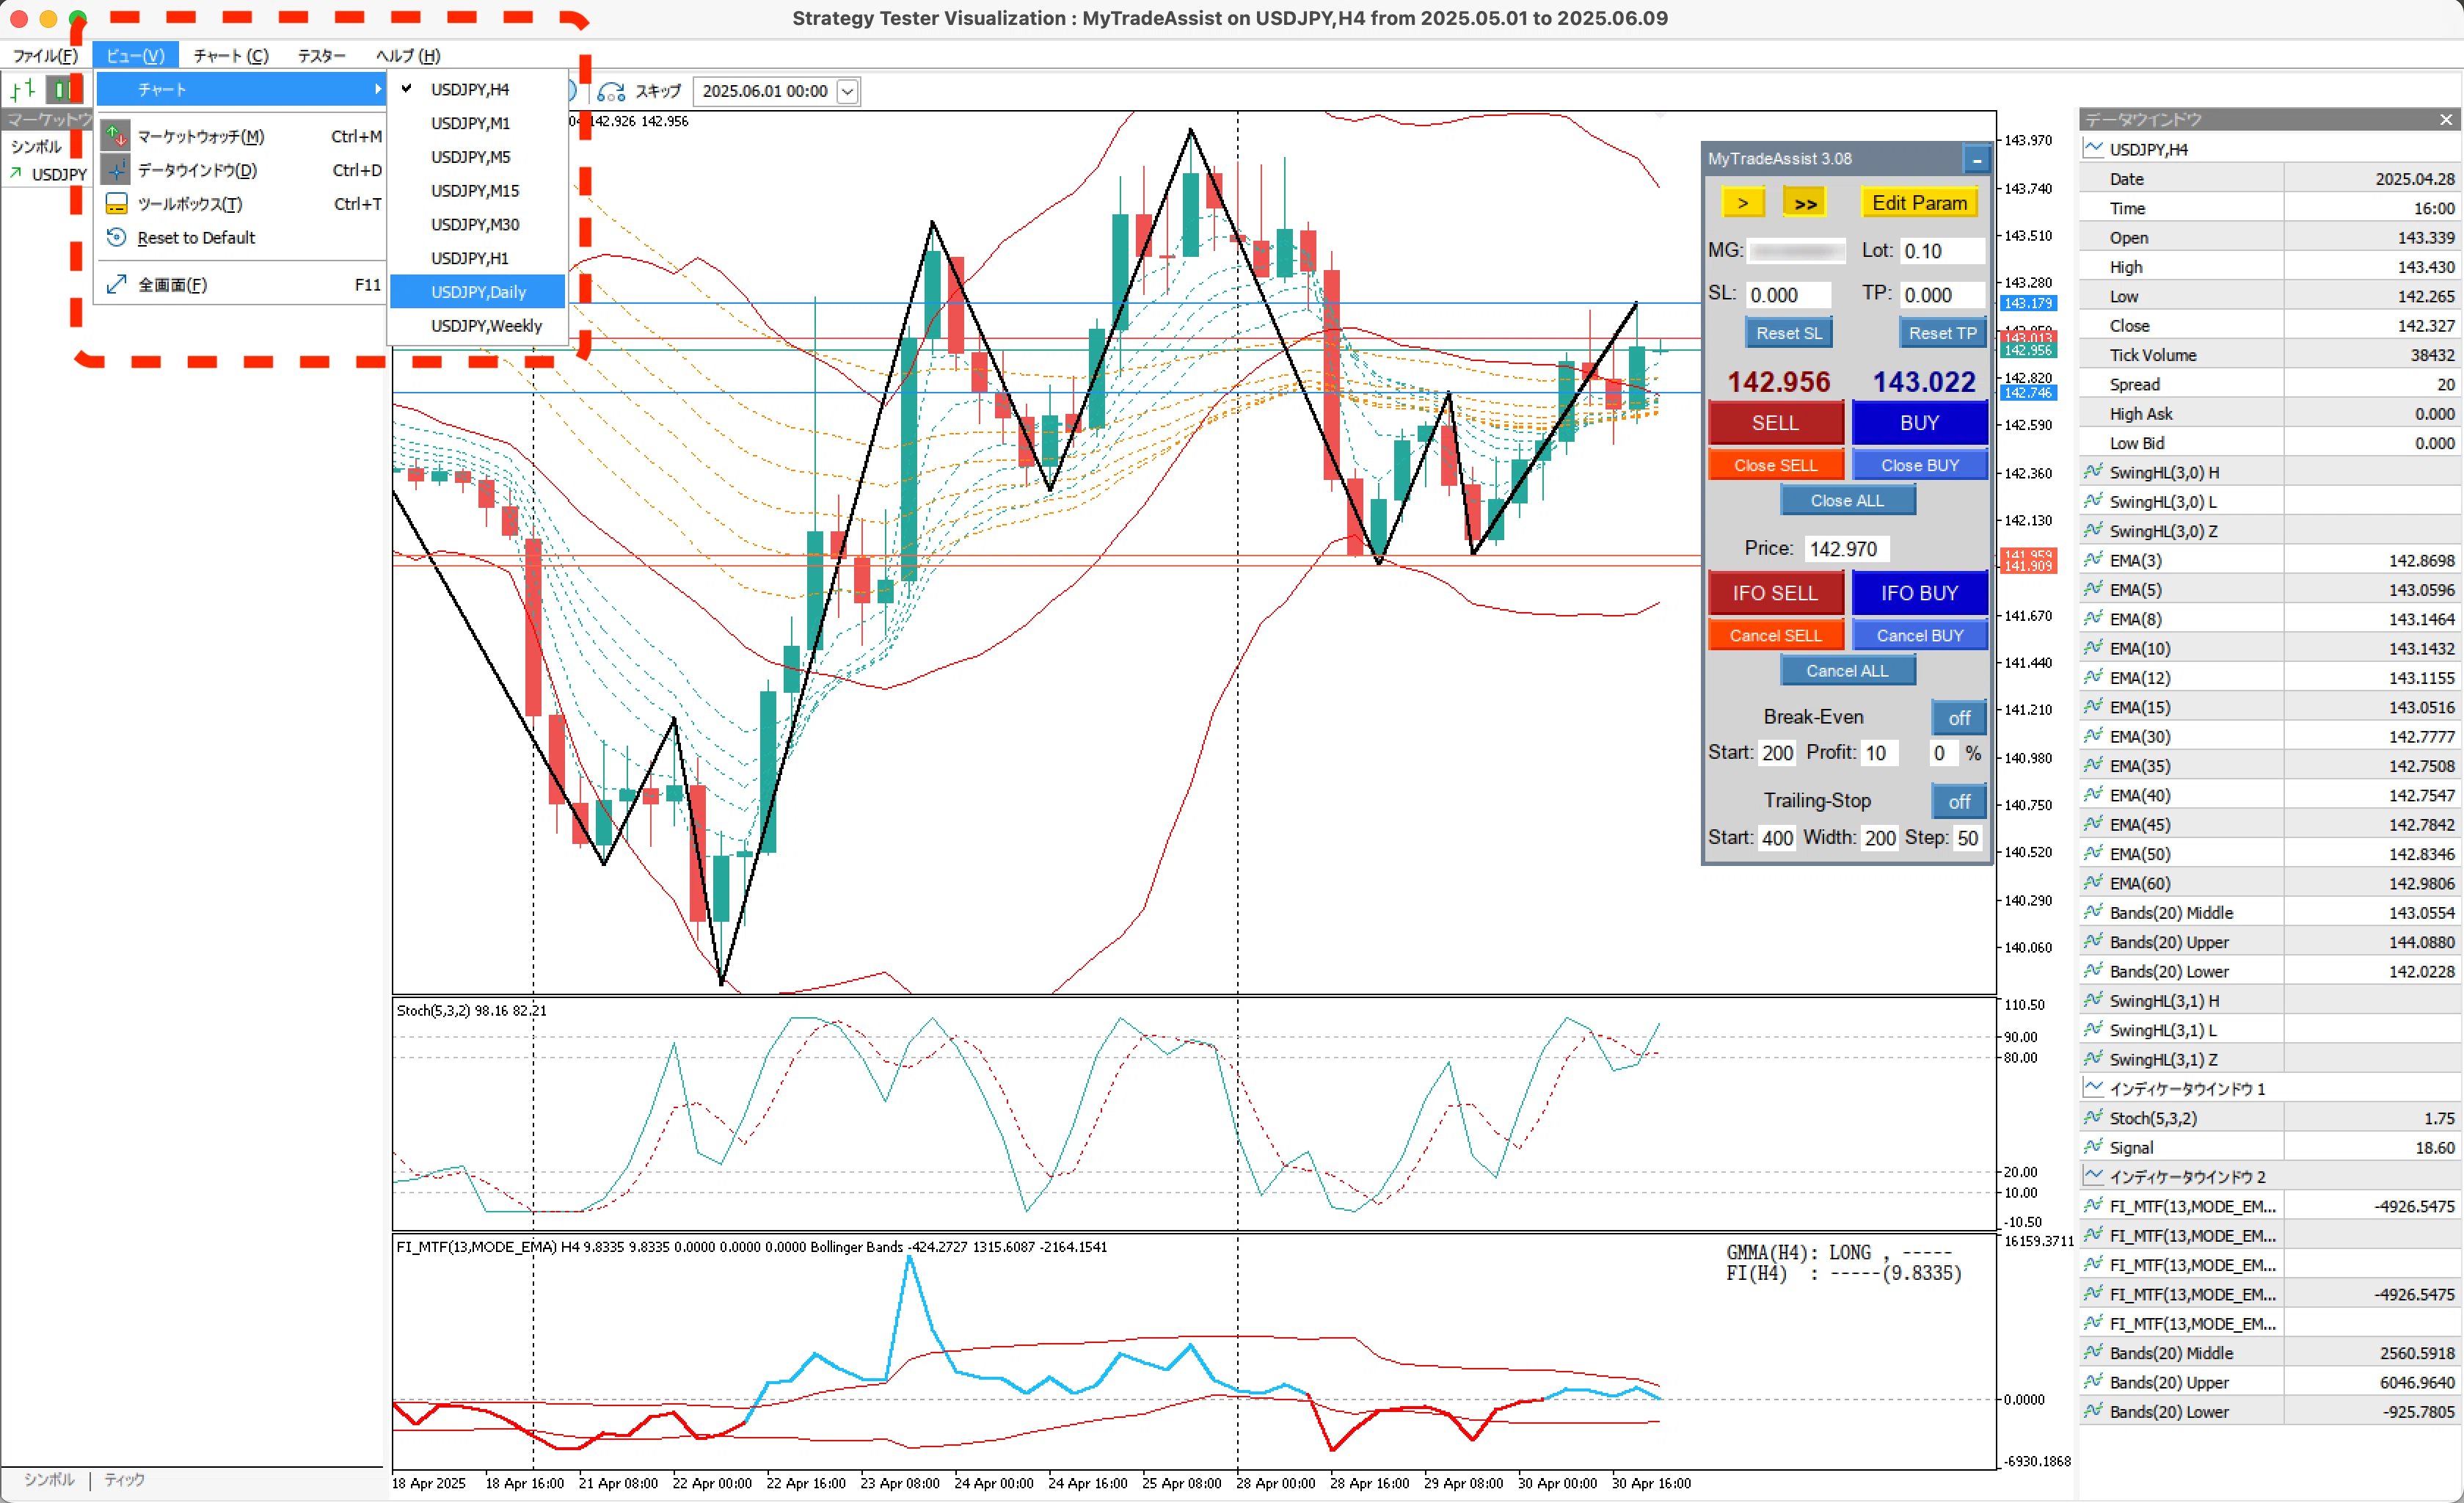Screen dimensions: 2464x1503
Task: Click the Close ALL button
Action: pos(1847,501)
